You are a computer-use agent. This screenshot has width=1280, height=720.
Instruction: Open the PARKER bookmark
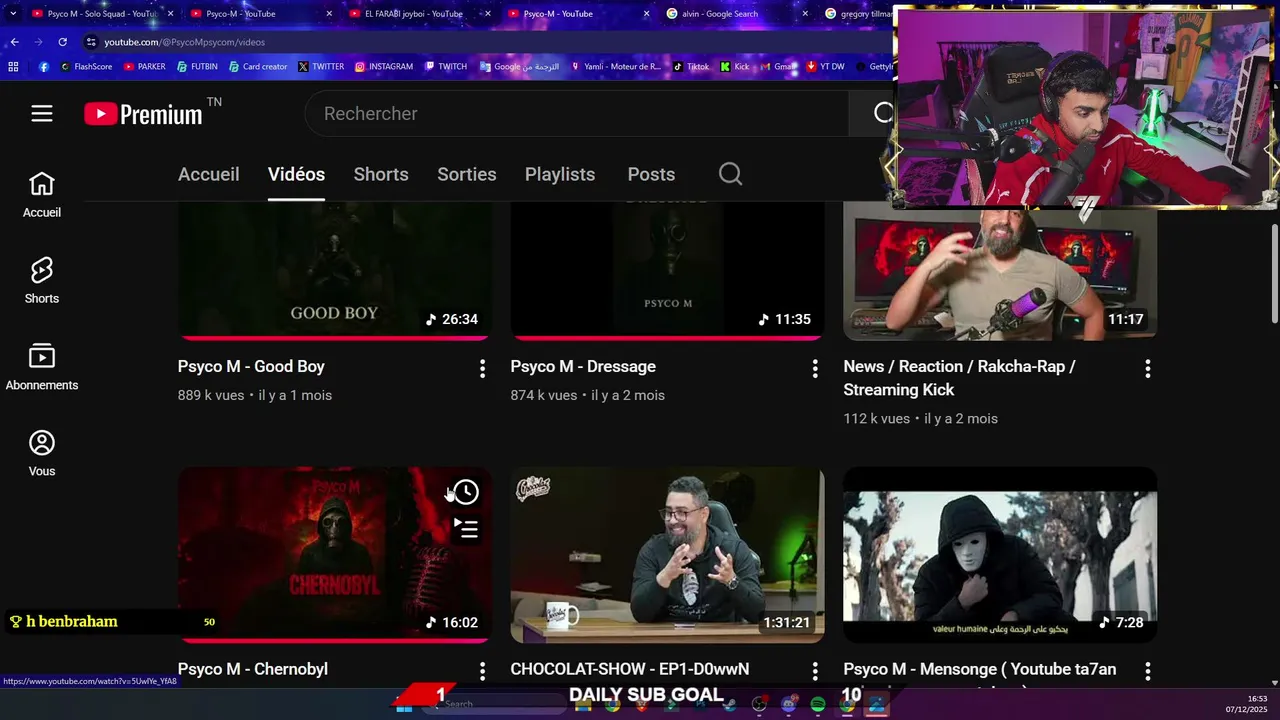point(145,67)
